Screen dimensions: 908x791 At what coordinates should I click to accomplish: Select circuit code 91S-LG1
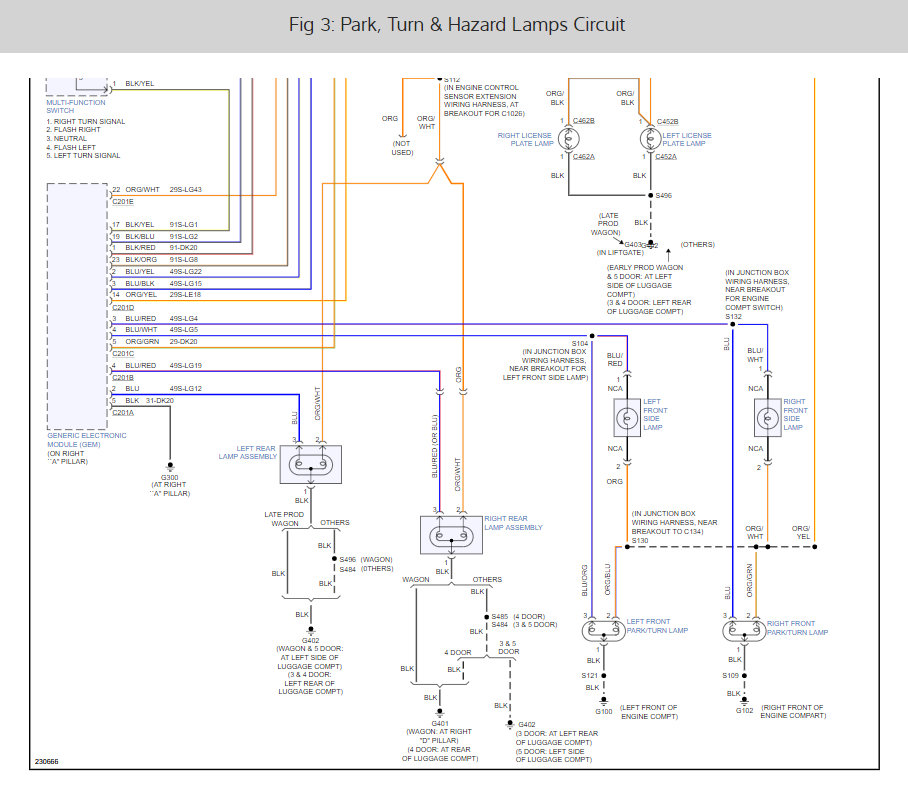184,225
